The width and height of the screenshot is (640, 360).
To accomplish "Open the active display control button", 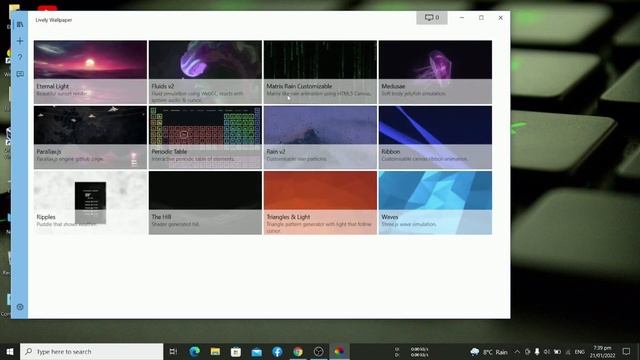I will tap(432, 18).
